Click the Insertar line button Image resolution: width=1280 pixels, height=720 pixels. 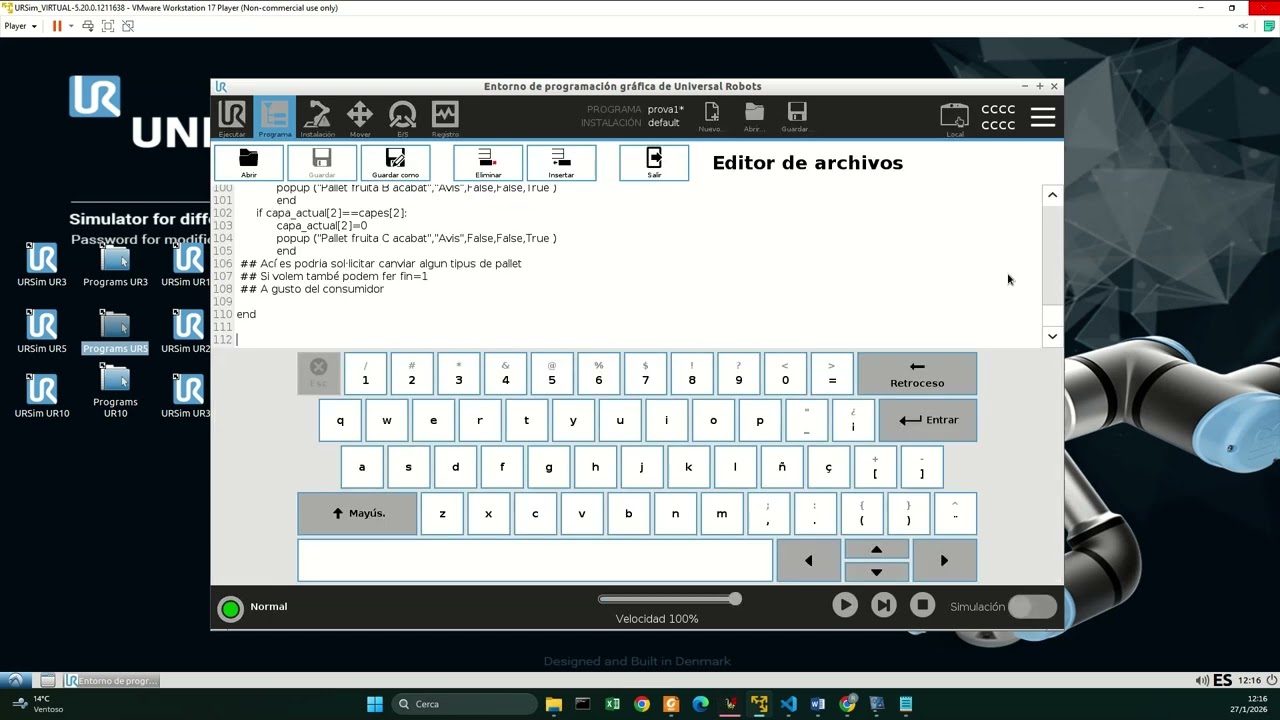pyautogui.click(x=561, y=163)
